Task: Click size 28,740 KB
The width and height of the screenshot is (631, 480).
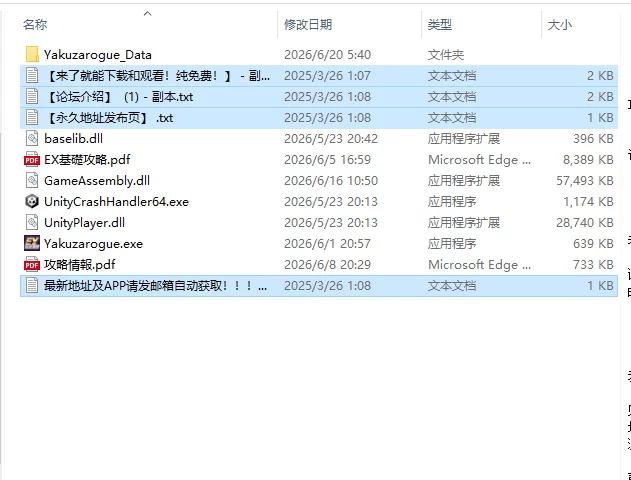Action: [x=585, y=222]
